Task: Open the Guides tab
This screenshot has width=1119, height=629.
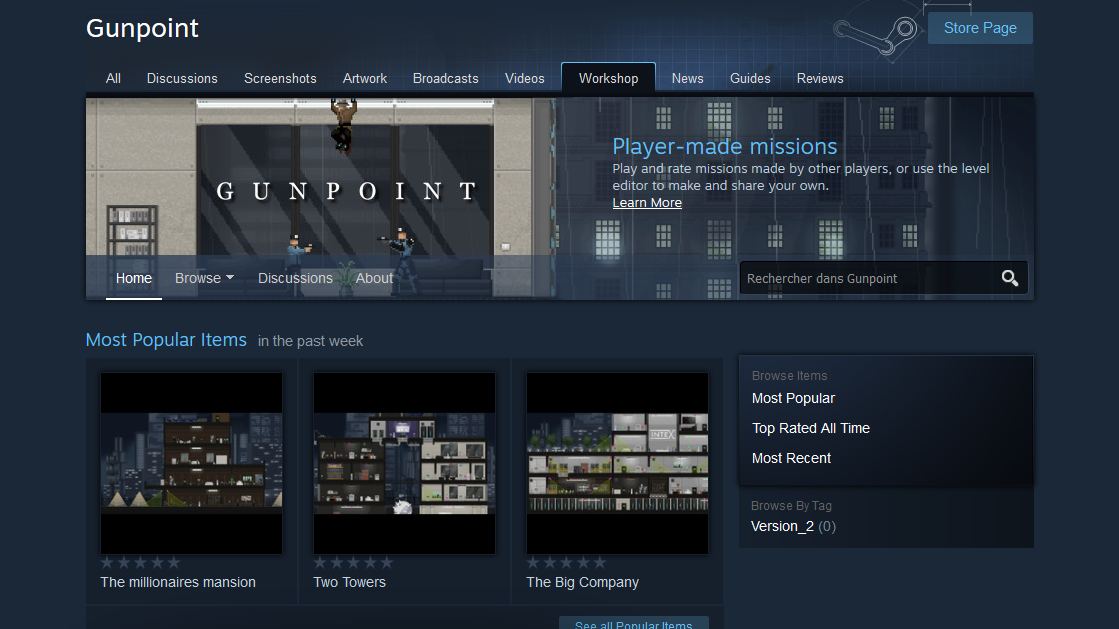Action: point(750,79)
